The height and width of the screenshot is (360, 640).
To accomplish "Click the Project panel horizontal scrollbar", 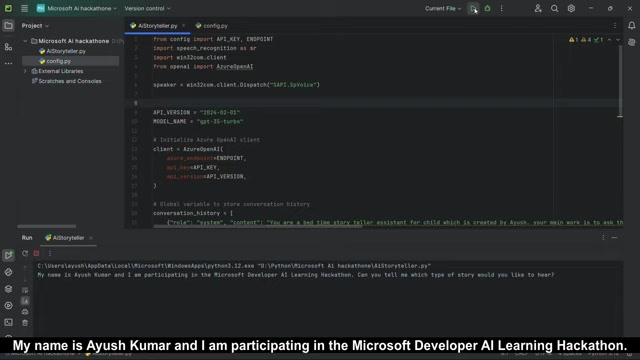I will [47, 226].
